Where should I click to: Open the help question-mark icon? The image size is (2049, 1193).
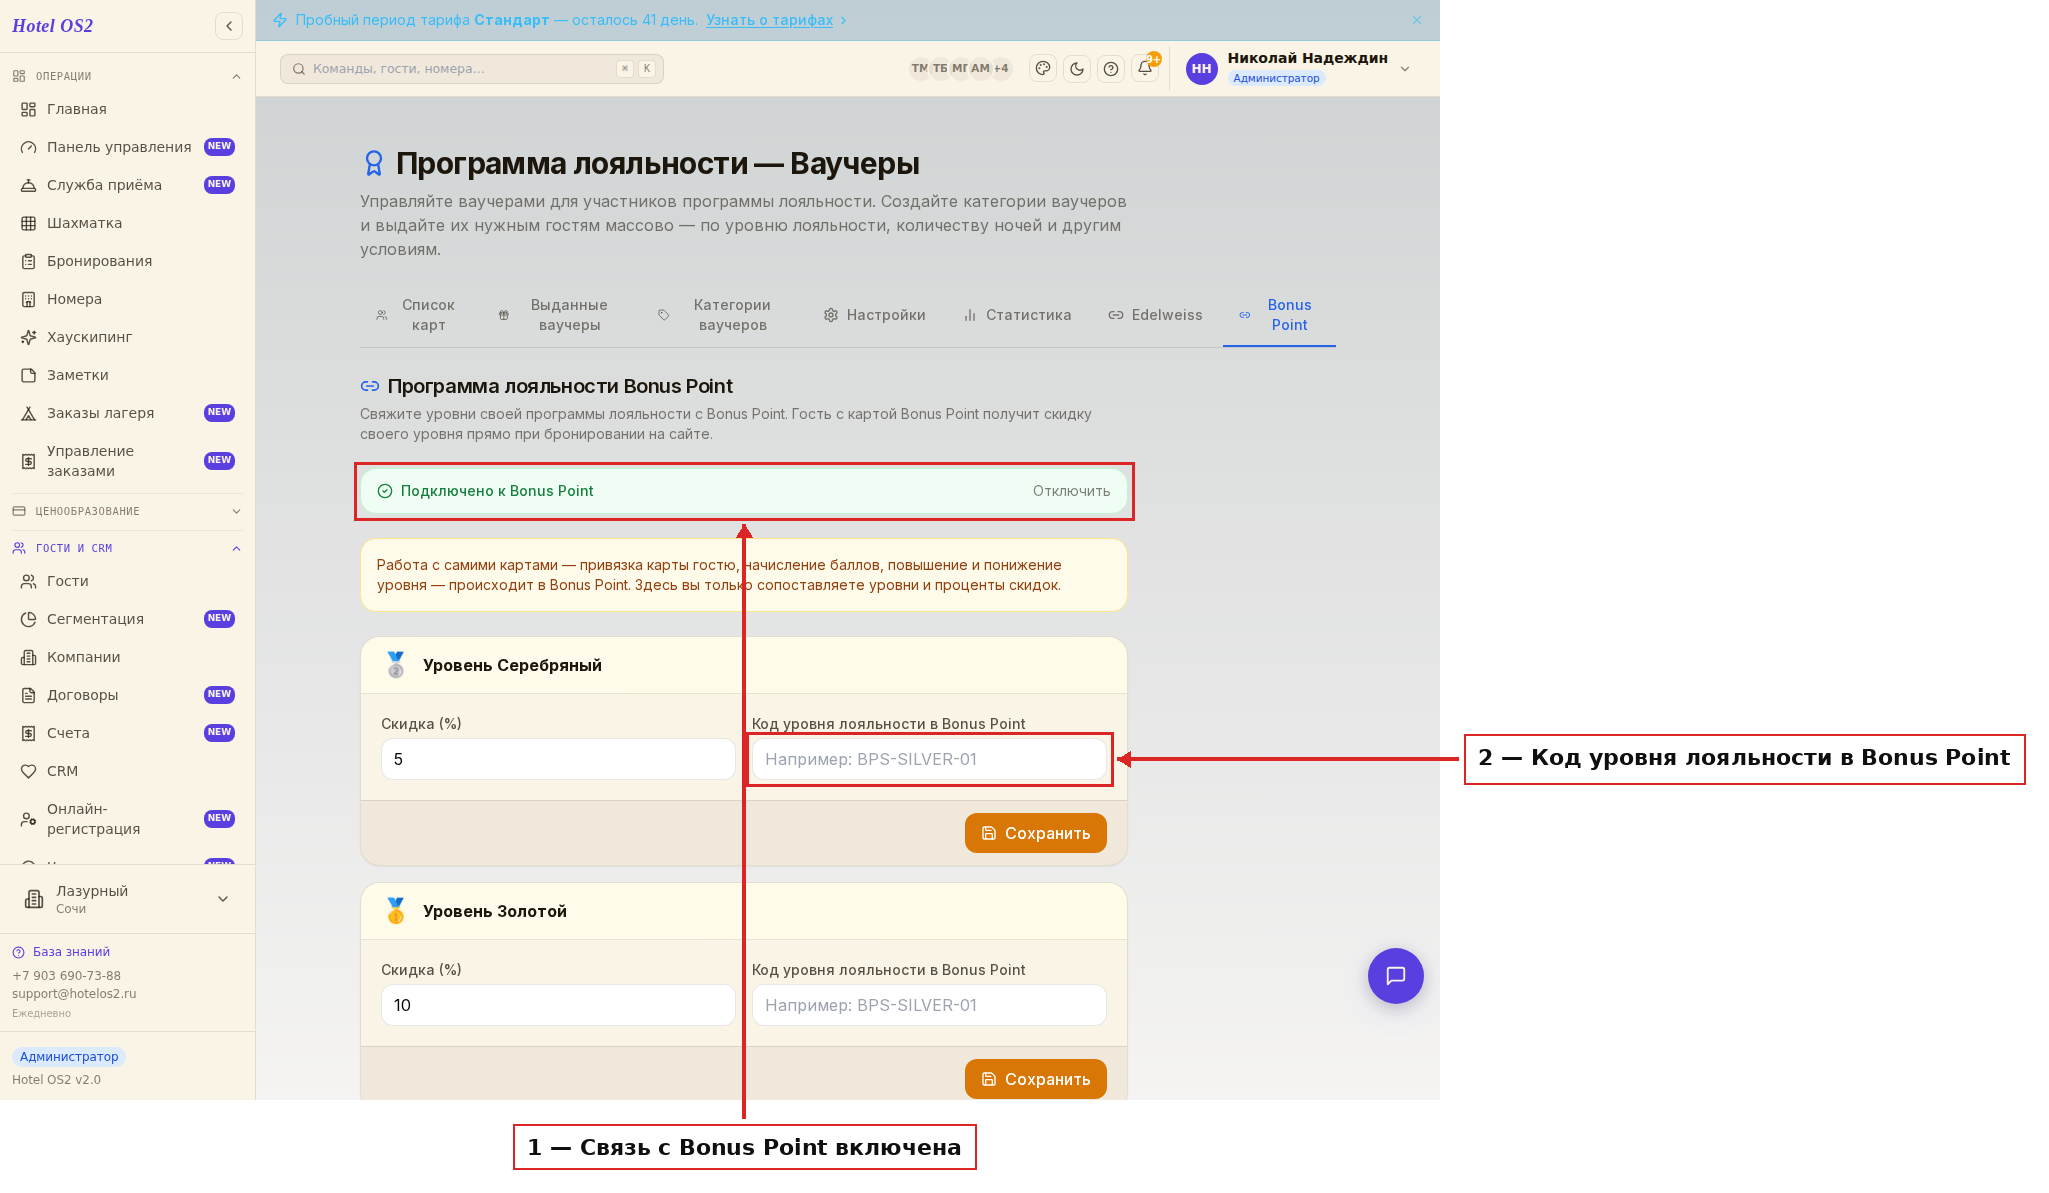point(1111,68)
